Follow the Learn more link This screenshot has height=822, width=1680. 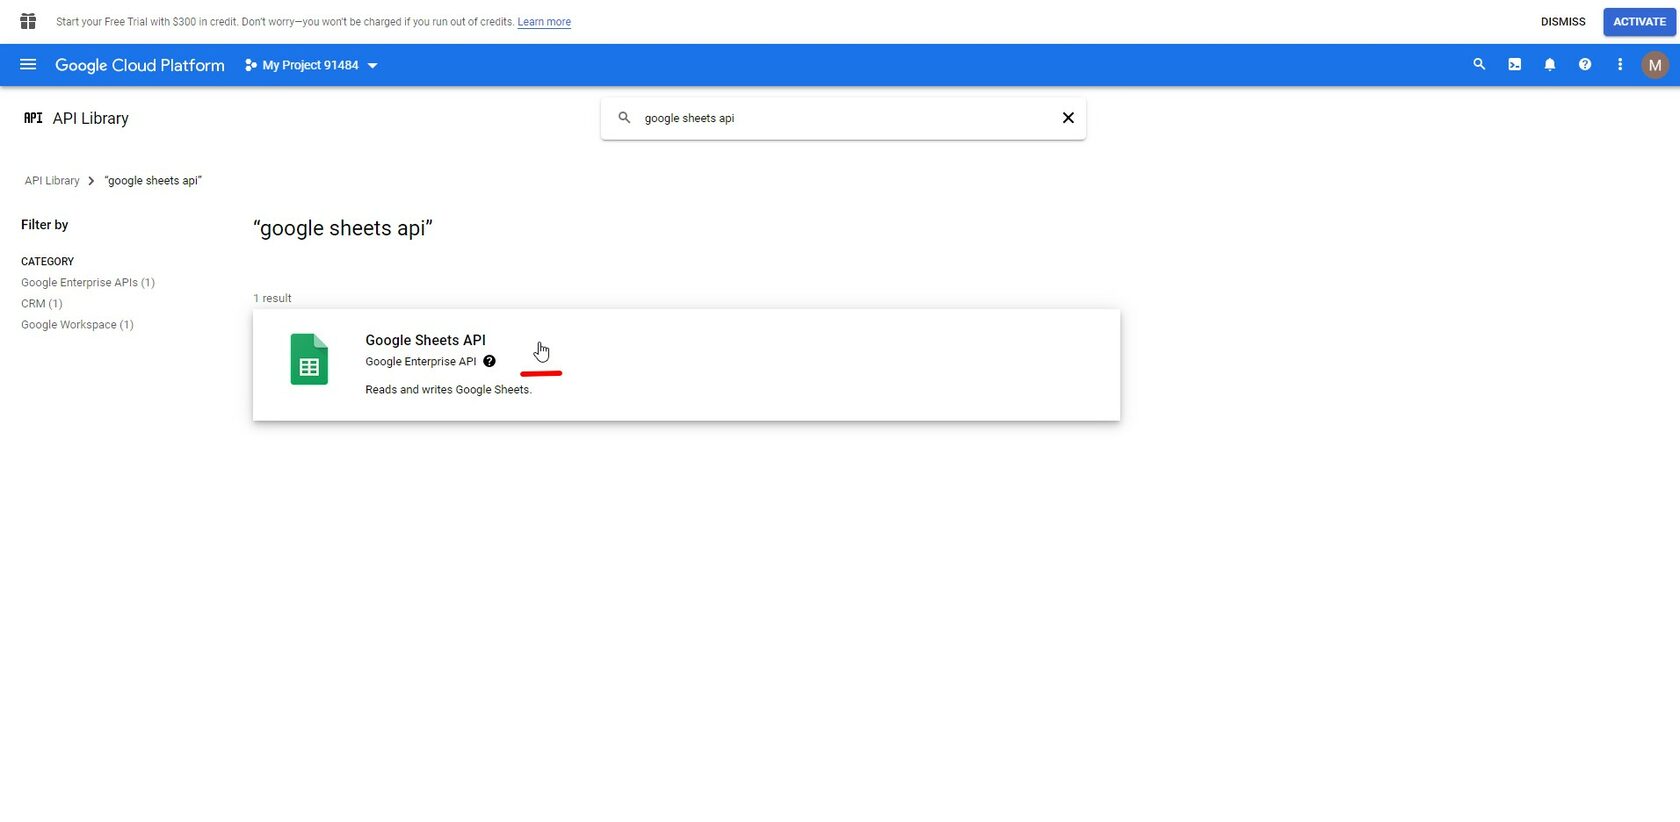click(544, 22)
